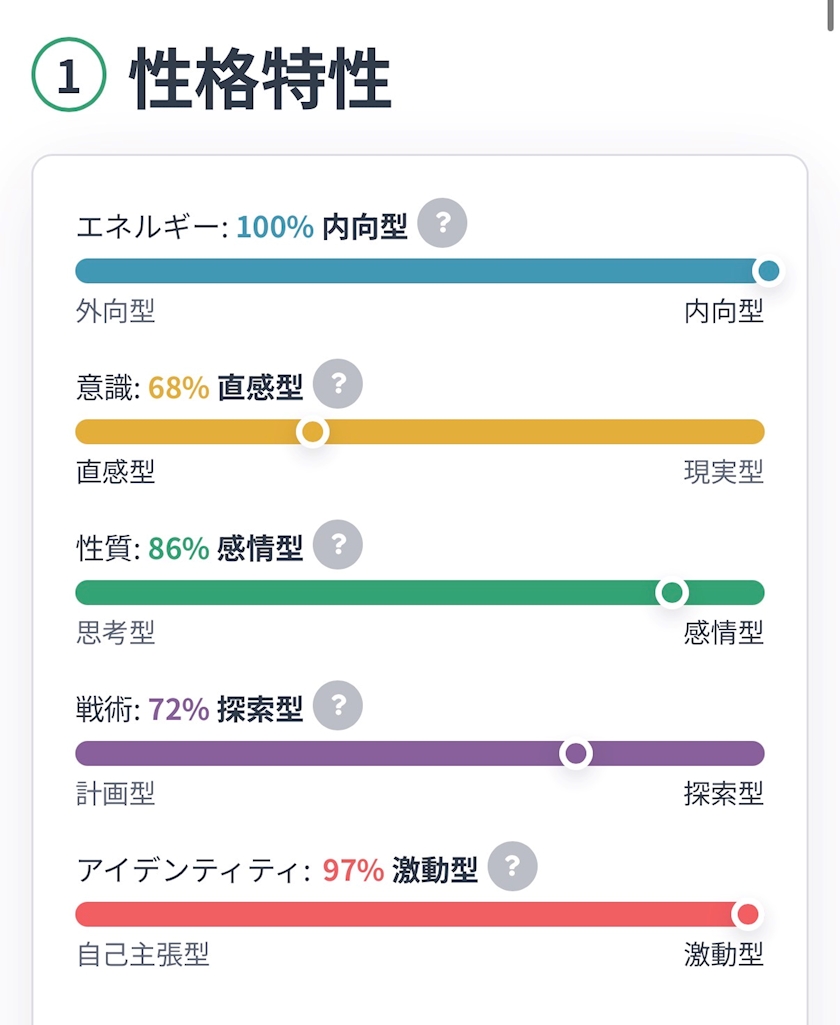Select the 現実型 label under yellow bar
This screenshot has height=1025, width=840.
(724, 472)
